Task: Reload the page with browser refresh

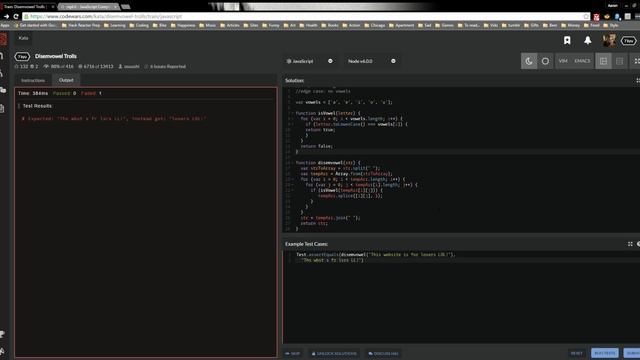Action: click(x=16, y=17)
